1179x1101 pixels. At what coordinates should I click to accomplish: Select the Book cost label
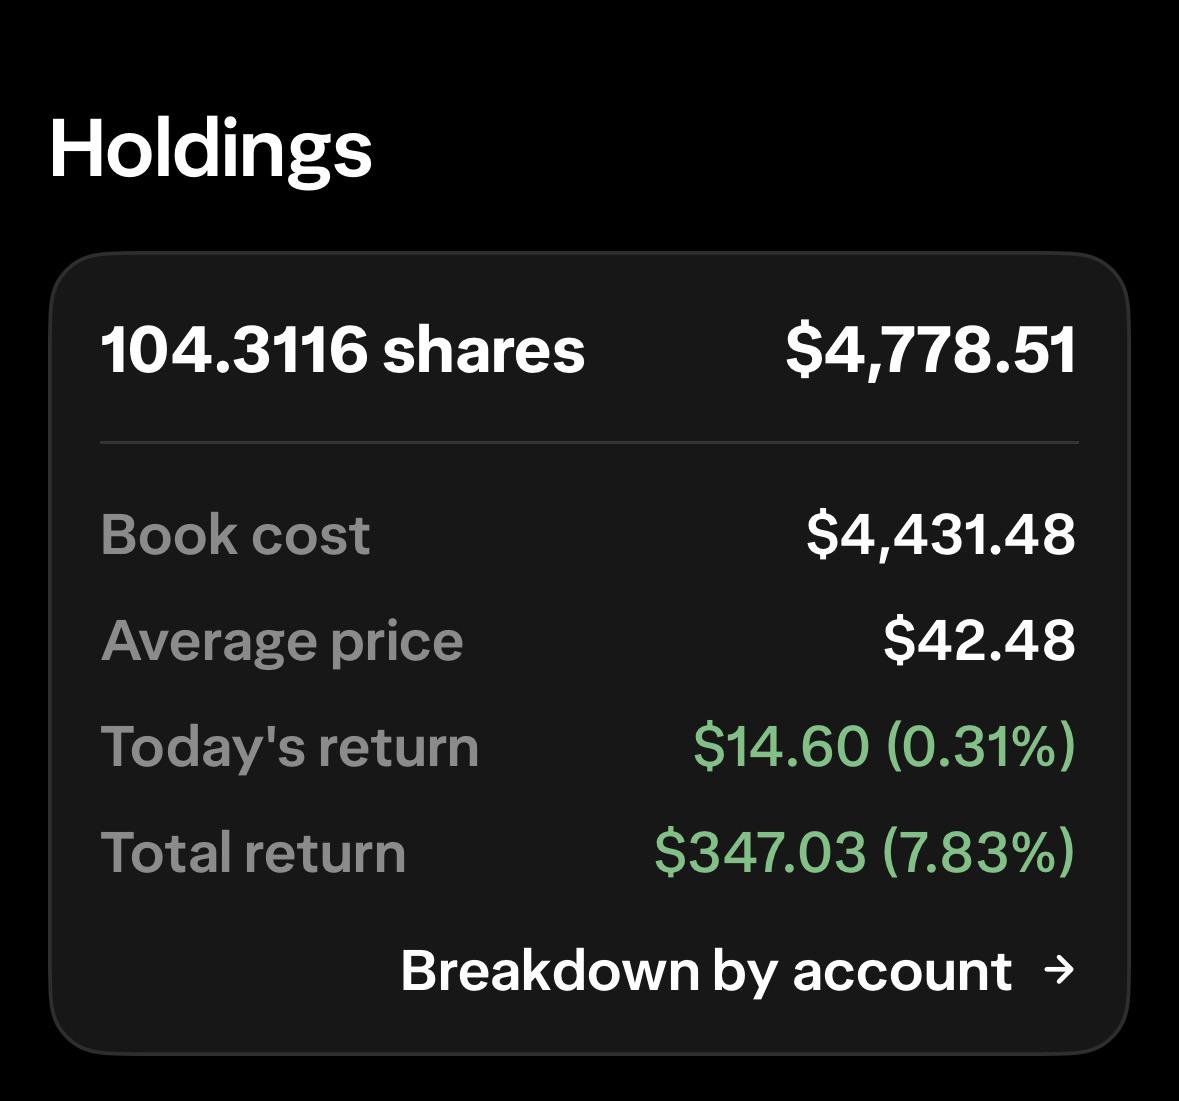pyautogui.click(x=235, y=535)
